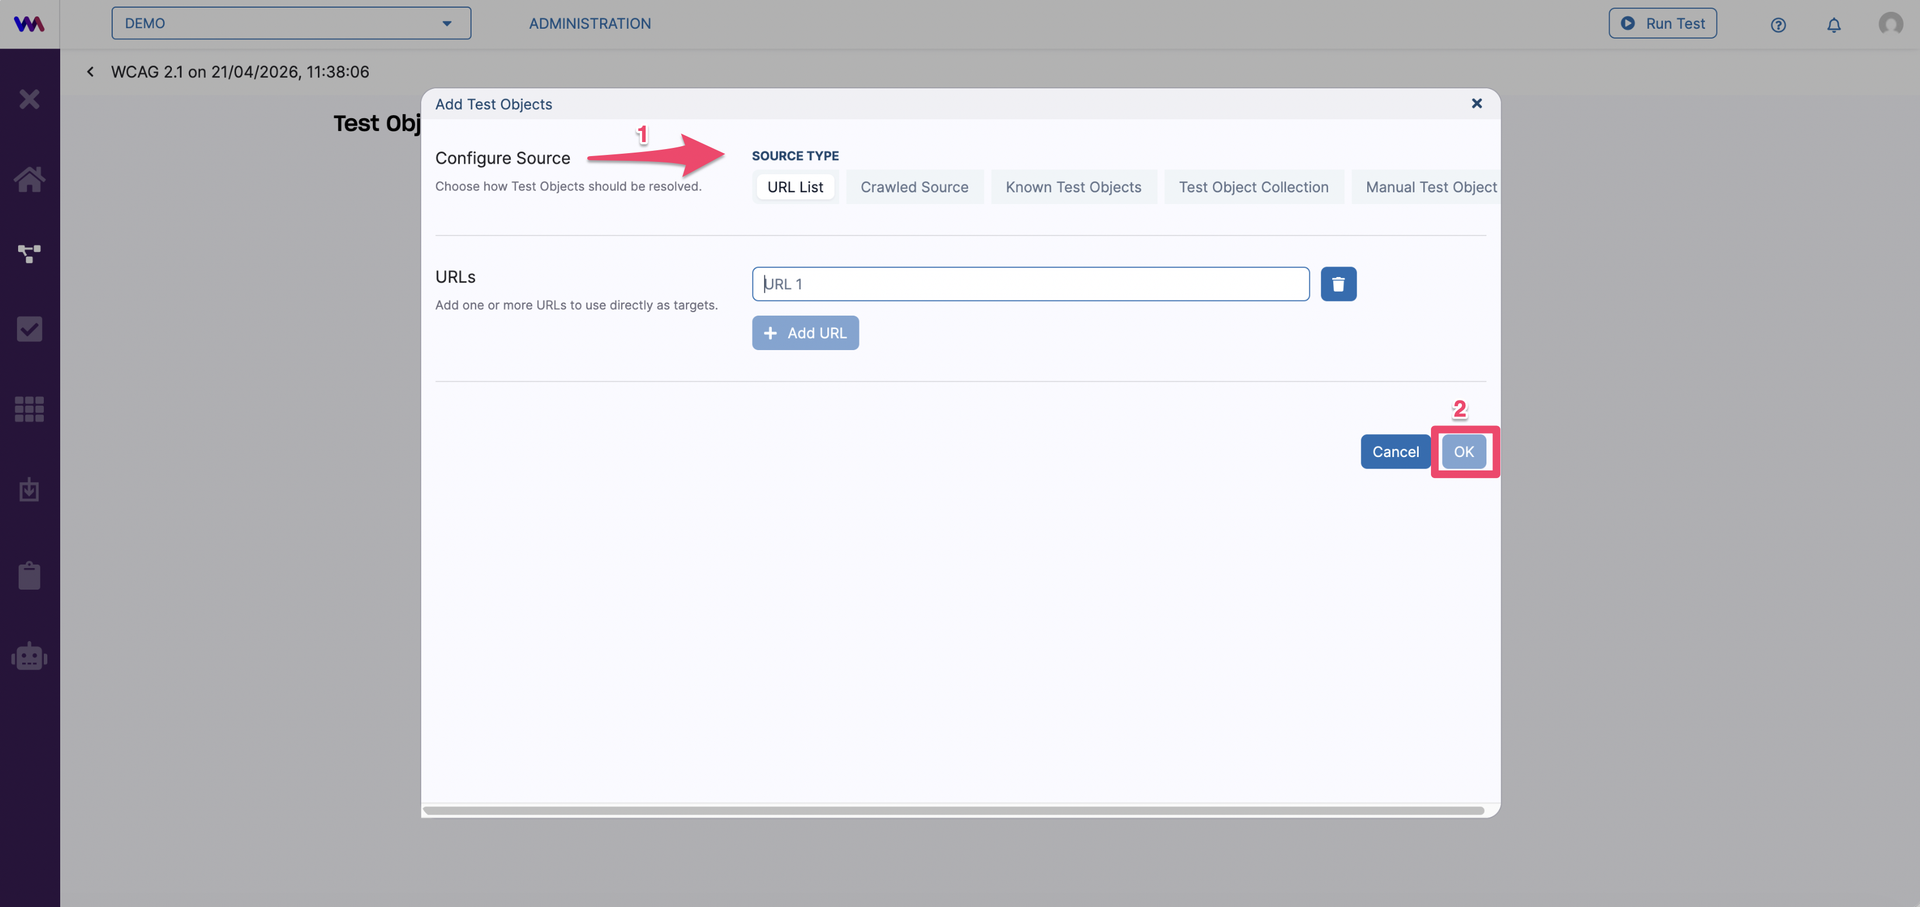Open the ADMINISTRATION menu
The width and height of the screenshot is (1920, 907).
(x=590, y=23)
